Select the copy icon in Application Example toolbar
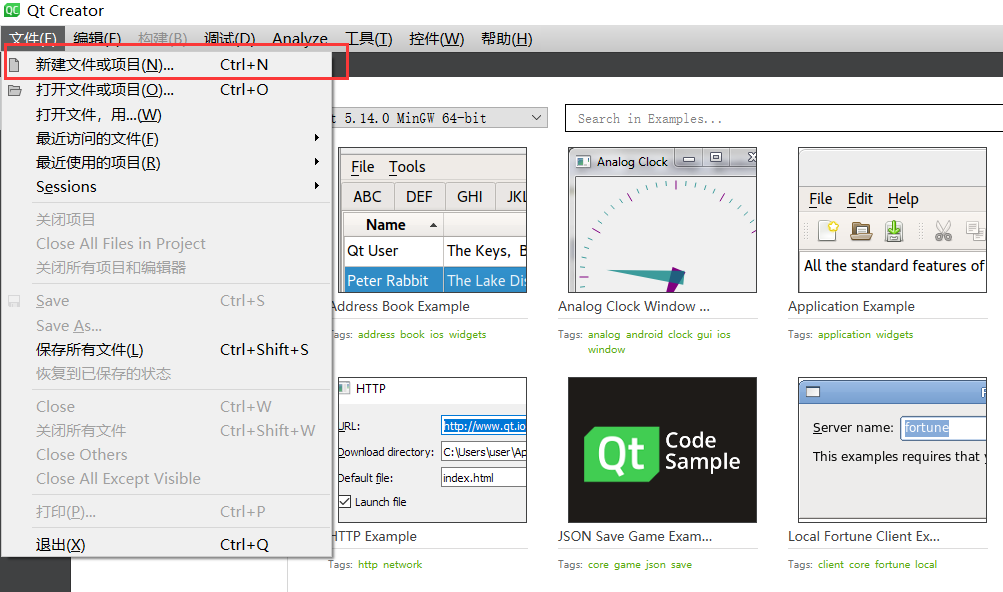 tap(976, 231)
